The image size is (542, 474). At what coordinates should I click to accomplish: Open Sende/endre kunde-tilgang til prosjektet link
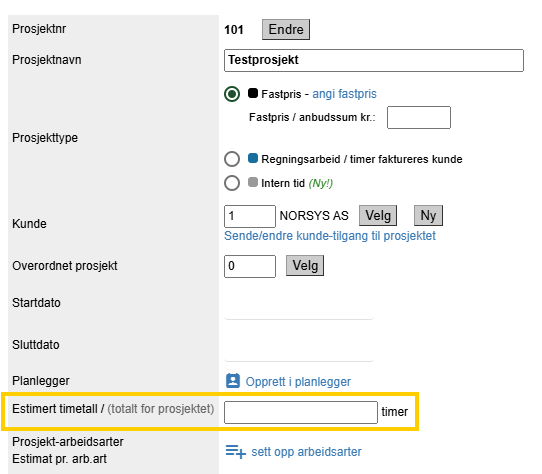click(x=330, y=236)
